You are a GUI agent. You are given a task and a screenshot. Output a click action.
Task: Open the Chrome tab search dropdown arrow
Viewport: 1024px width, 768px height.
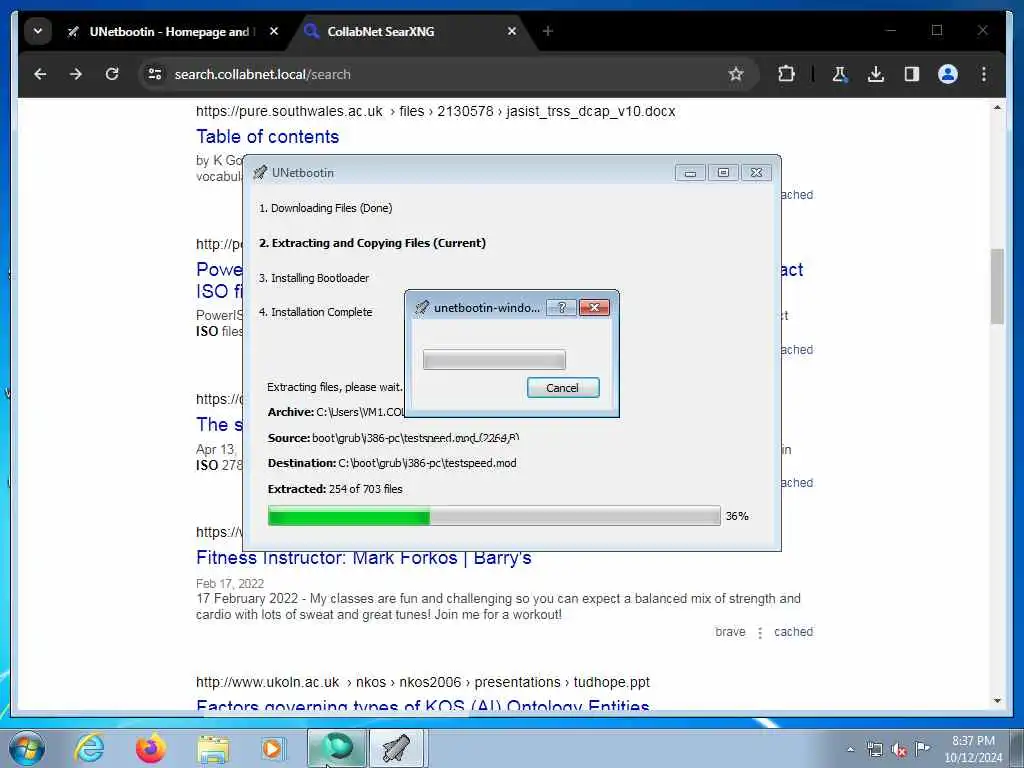[38, 31]
